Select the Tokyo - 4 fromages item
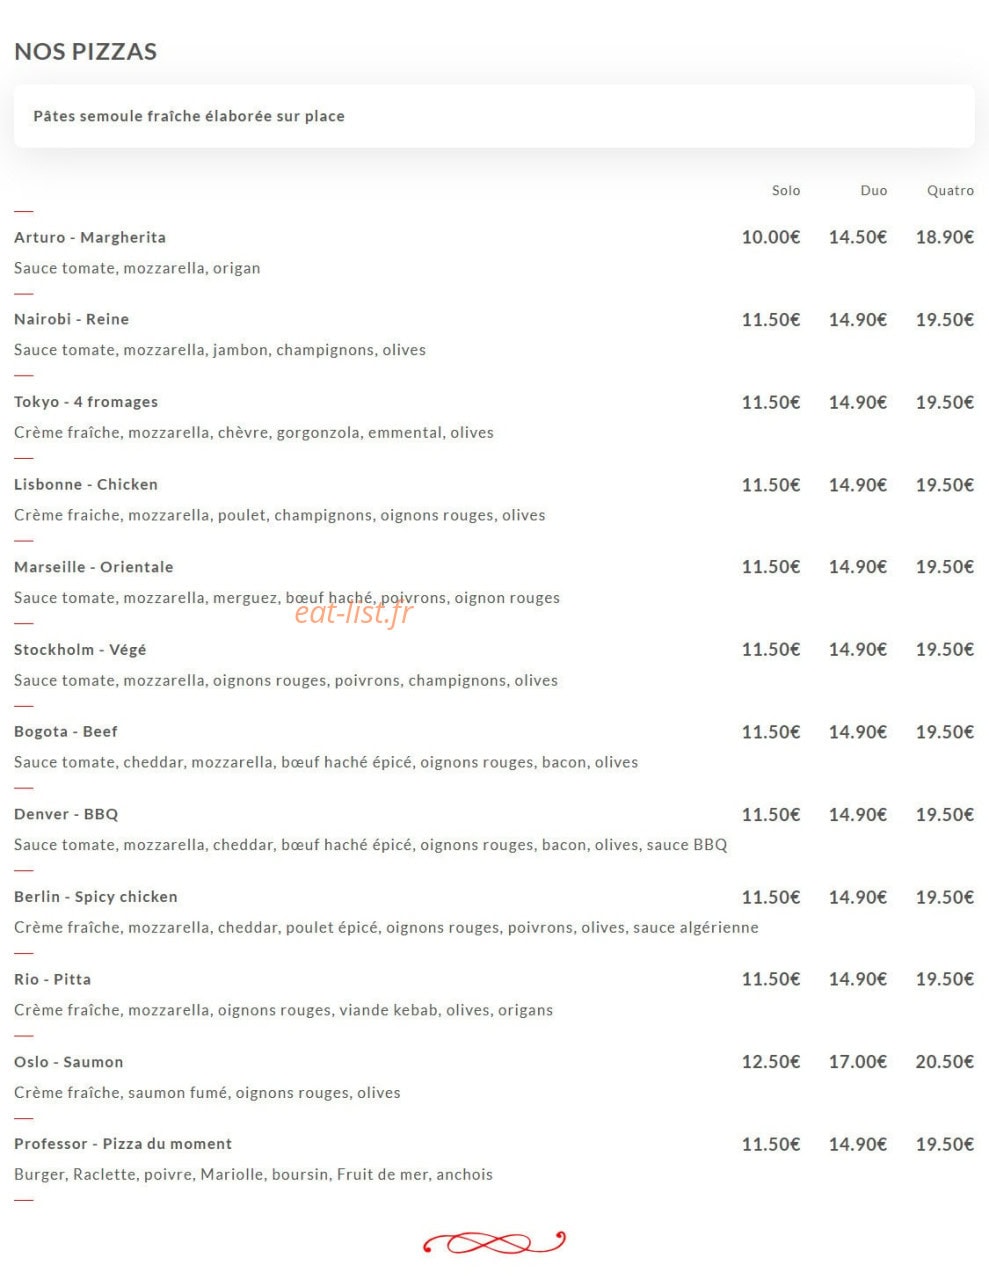The width and height of the screenshot is (989, 1287). pyautogui.click(x=86, y=402)
